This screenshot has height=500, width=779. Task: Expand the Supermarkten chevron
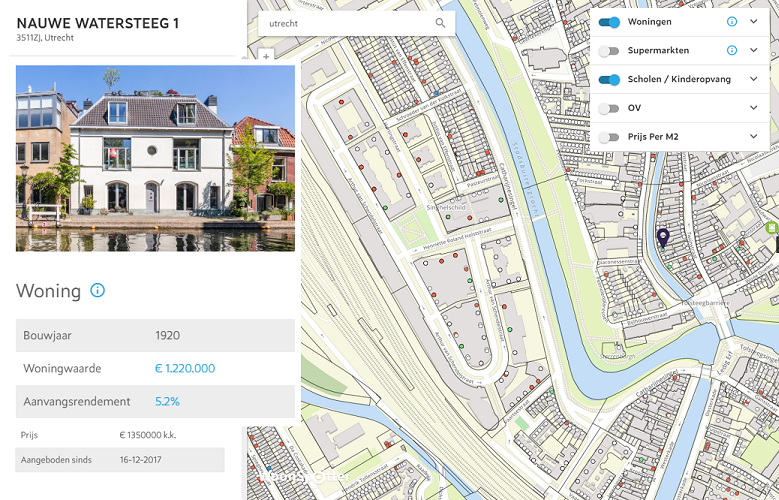tap(754, 50)
